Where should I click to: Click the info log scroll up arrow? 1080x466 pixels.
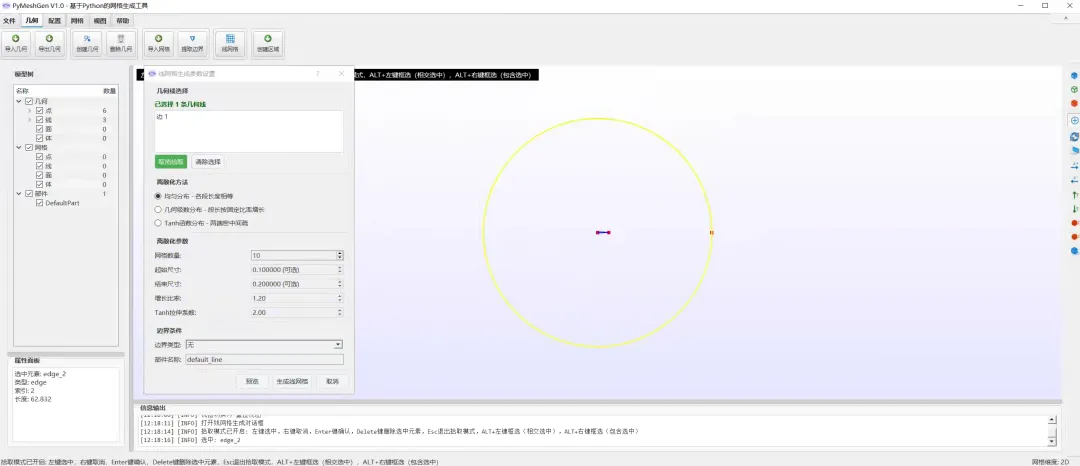tap(1052, 419)
